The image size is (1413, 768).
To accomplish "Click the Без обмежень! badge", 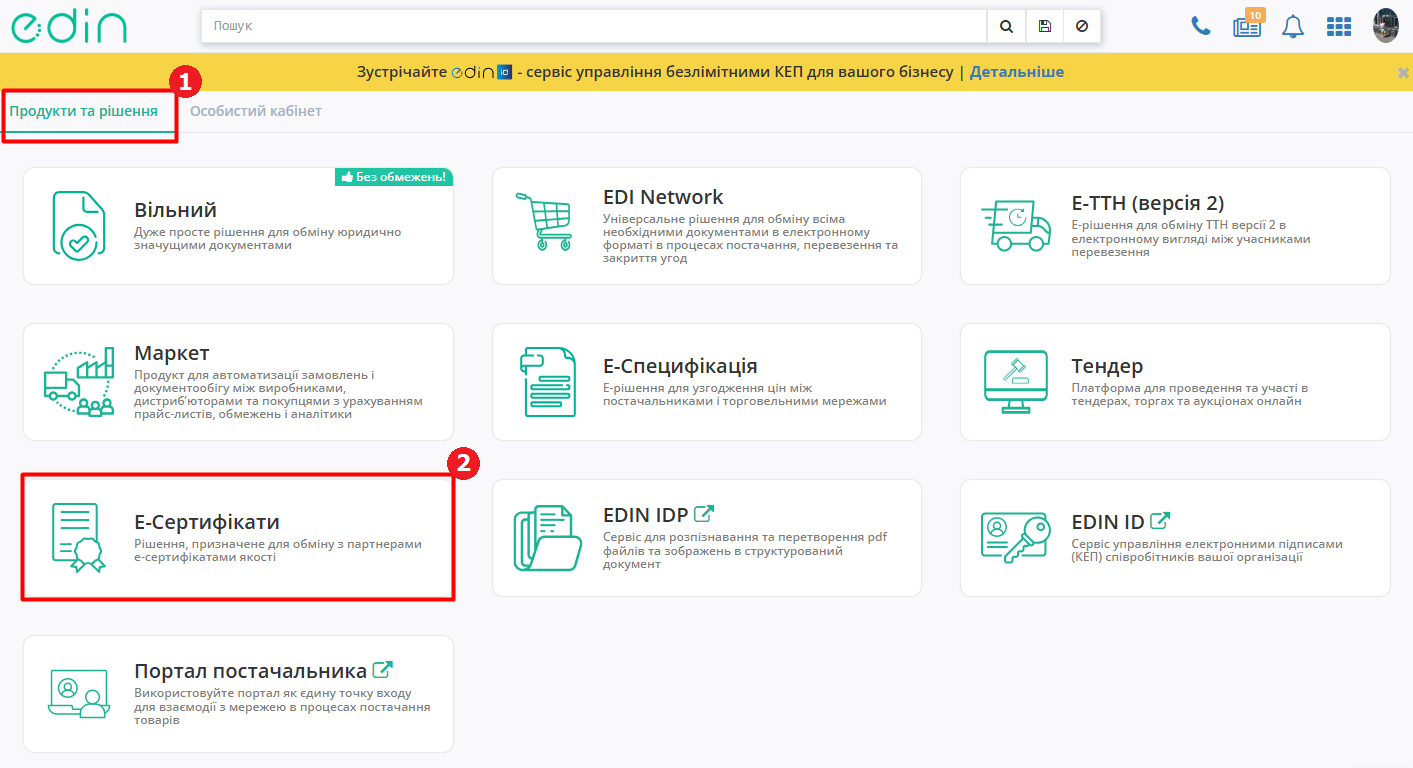I will tap(394, 177).
